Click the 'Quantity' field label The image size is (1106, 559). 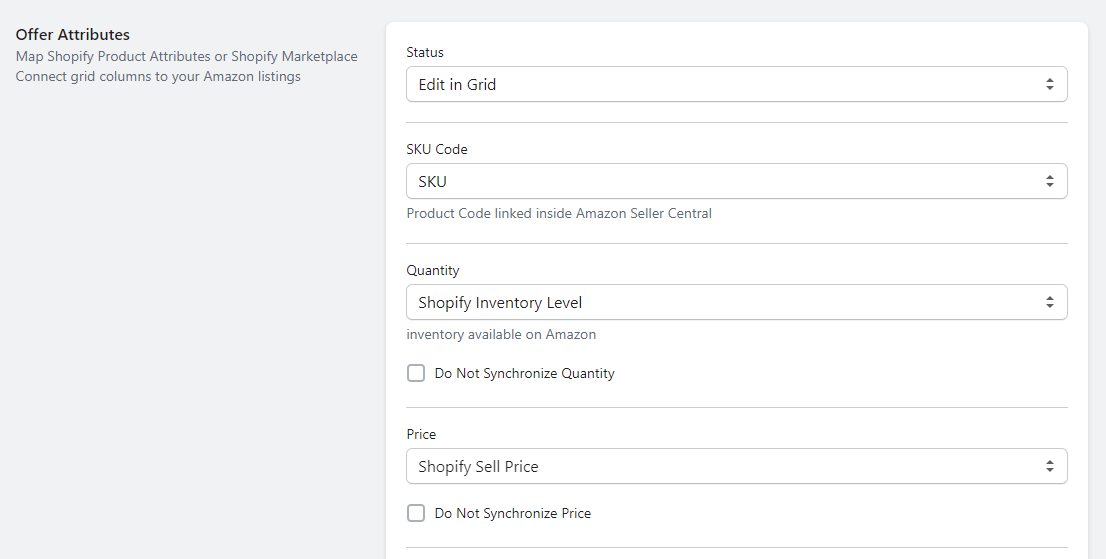[432, 271]
